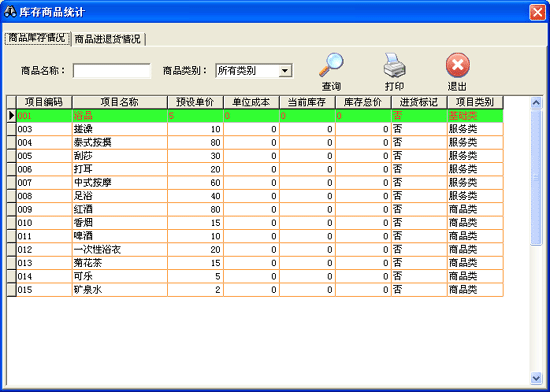The height and width of the screenshot is (392, 550).
Task: Click the 查询 magnifier icon
Action: coord(331,65)
